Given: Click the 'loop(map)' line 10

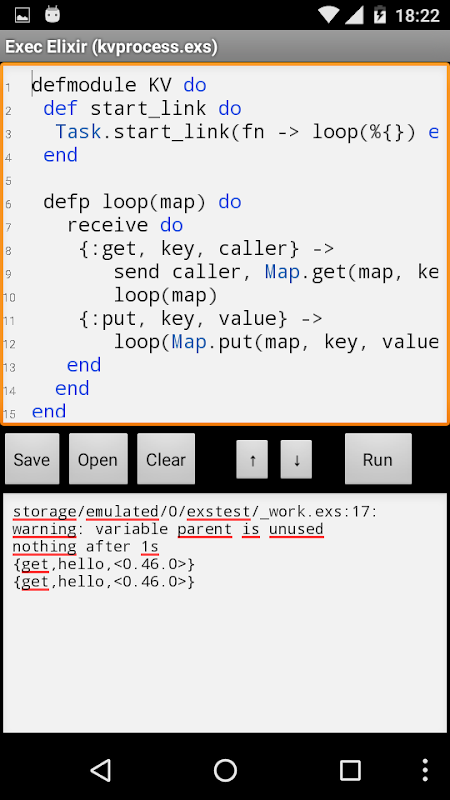Looking at the screenshot, I should (165, 295).
